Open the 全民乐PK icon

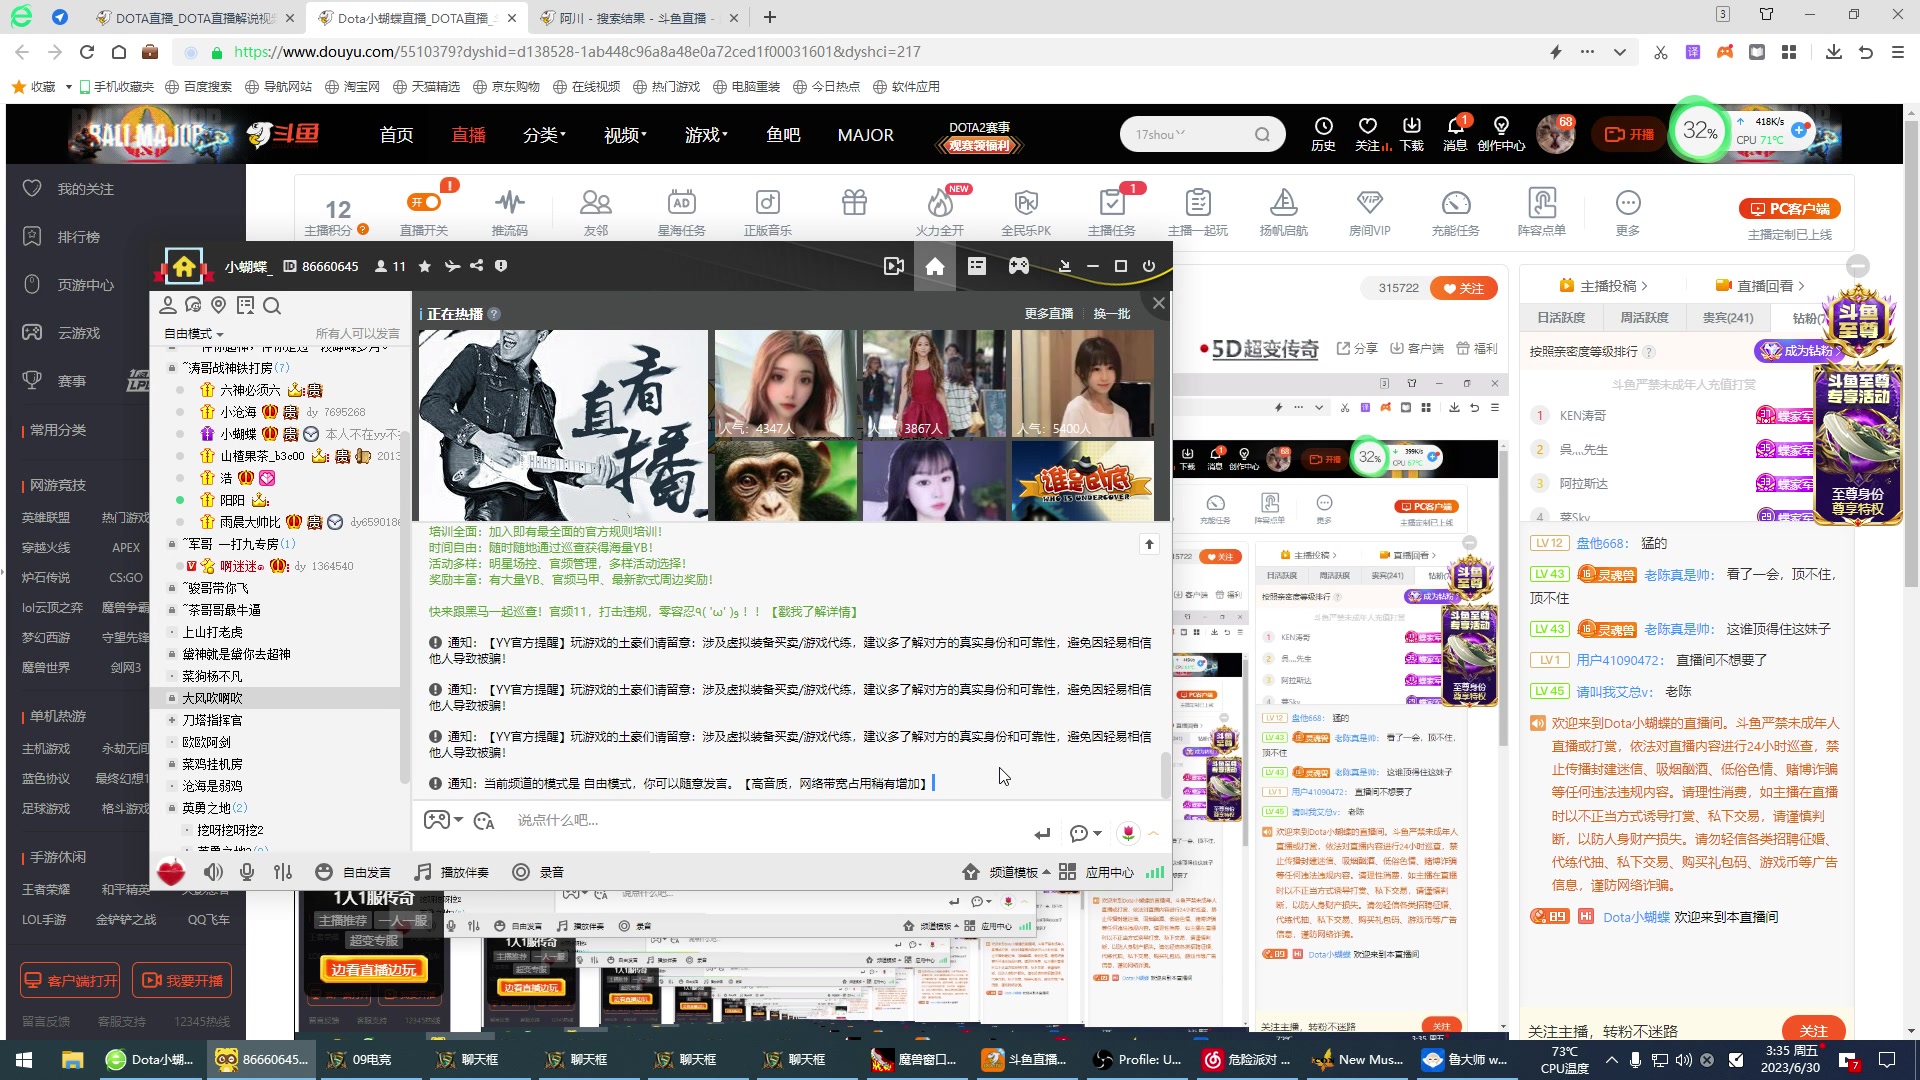(x=1026, y=203)
